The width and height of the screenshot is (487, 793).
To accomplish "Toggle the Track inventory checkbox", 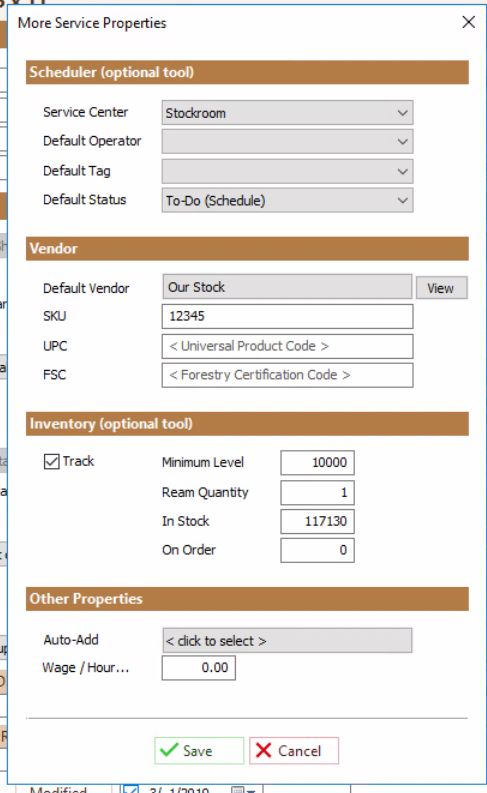I will tap(52, 461).
